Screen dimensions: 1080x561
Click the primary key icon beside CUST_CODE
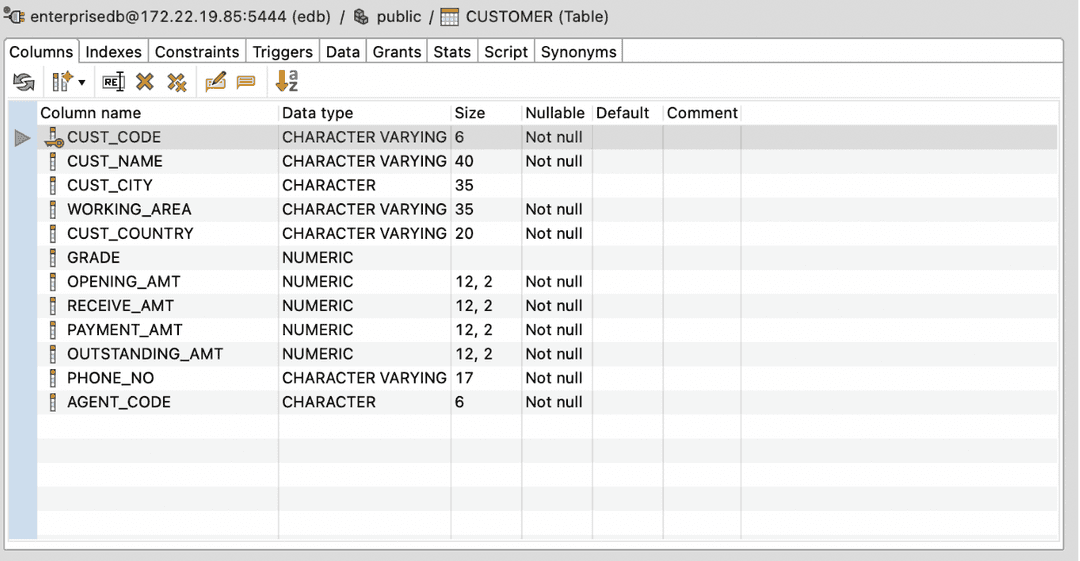point(54,138)
